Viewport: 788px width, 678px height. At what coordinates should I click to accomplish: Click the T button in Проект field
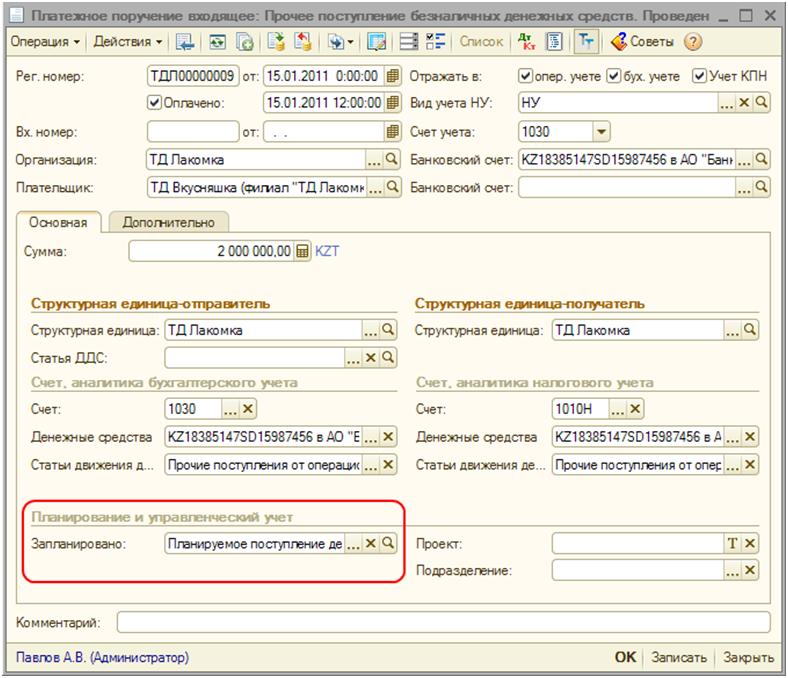732,543
